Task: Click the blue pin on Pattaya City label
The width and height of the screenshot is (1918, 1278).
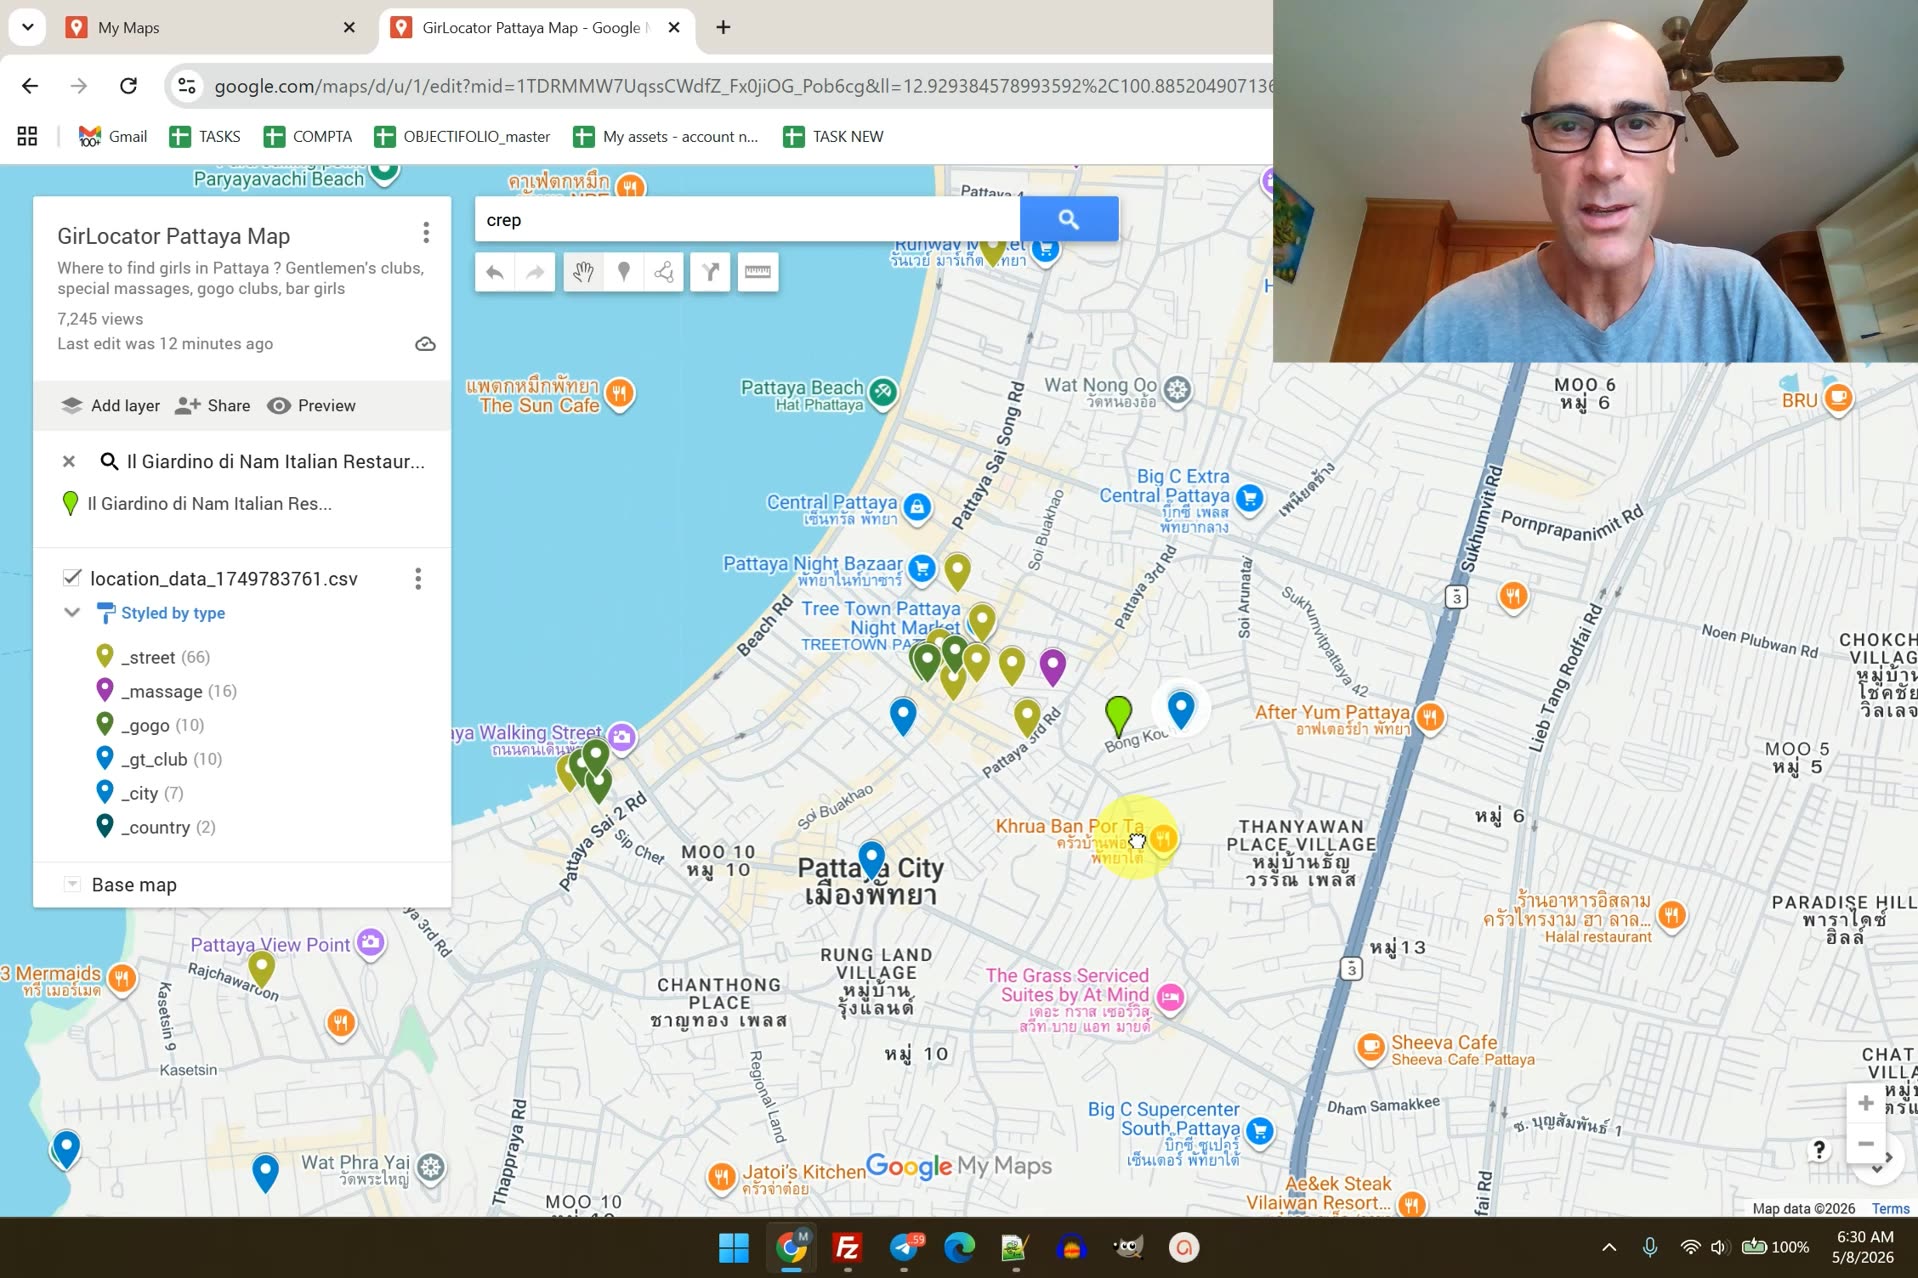Action: click(872, 857)
